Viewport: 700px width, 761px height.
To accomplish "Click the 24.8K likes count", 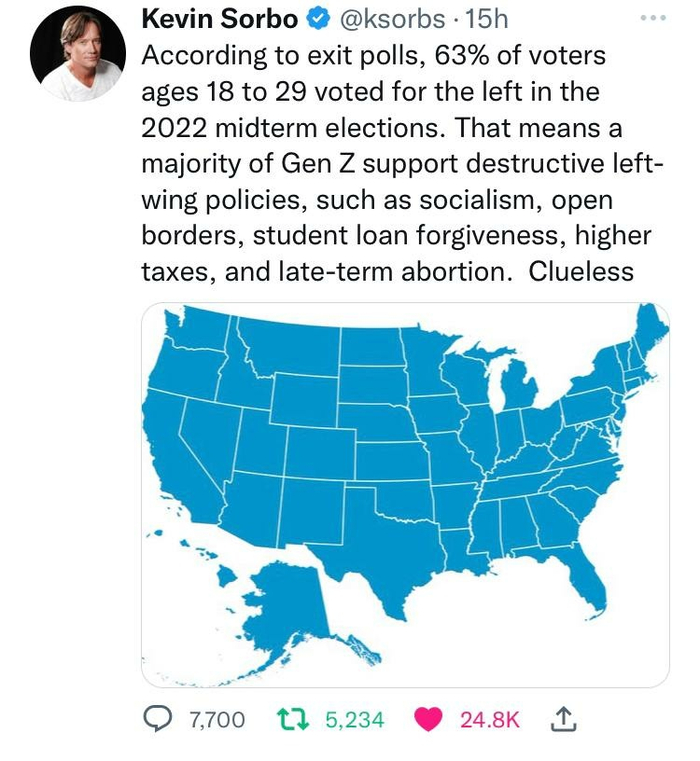I will [490, 719].
